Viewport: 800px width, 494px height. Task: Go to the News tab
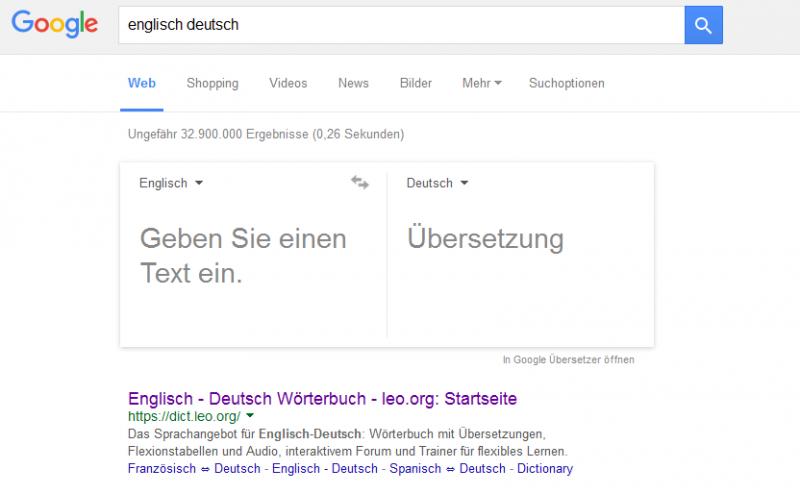[x=353, y=83]
